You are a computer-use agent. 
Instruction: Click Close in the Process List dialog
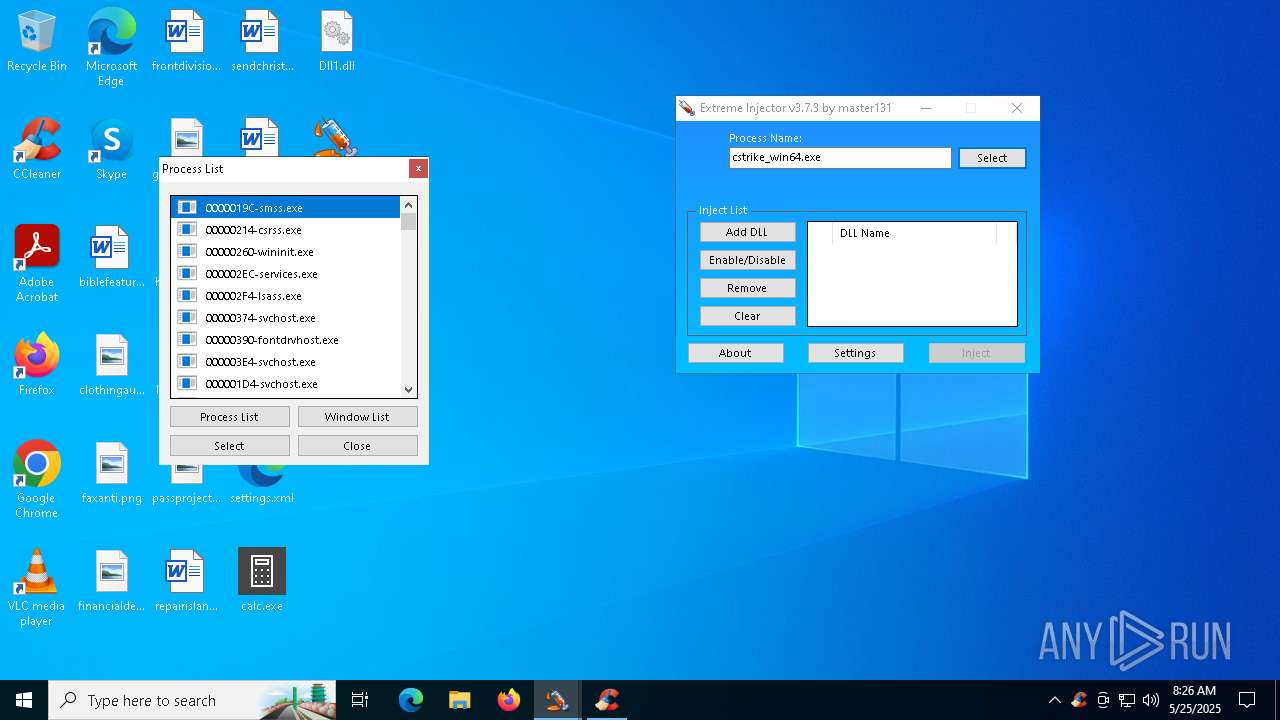click(357, 446)
